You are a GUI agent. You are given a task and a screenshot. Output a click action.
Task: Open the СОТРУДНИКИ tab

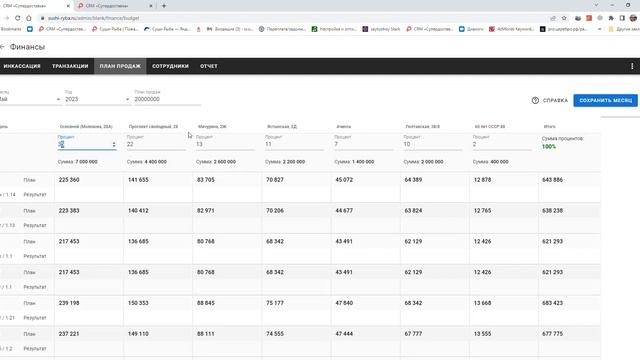pyautogui.click(x=170, y=66)
